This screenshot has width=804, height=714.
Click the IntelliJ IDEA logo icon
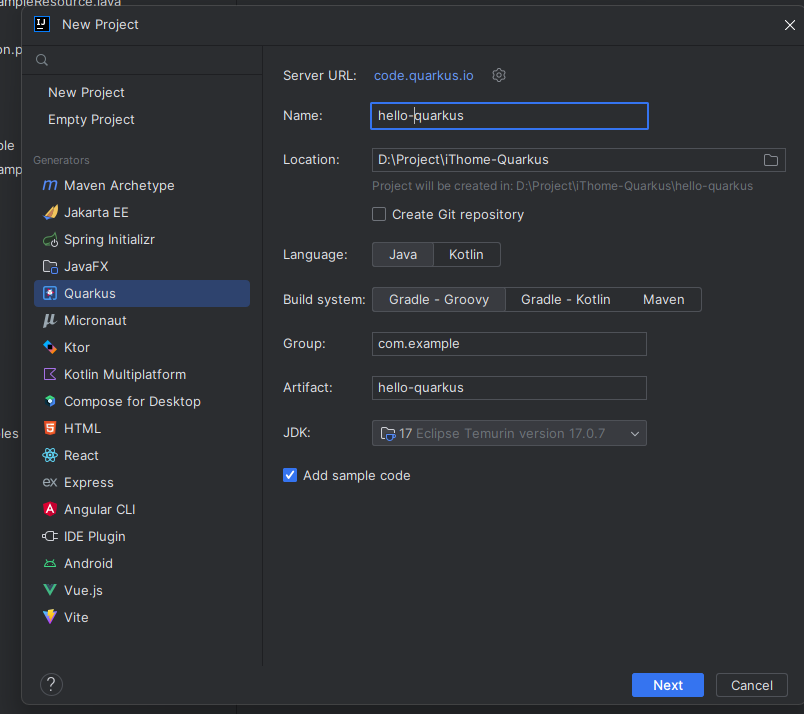[42, 24]
